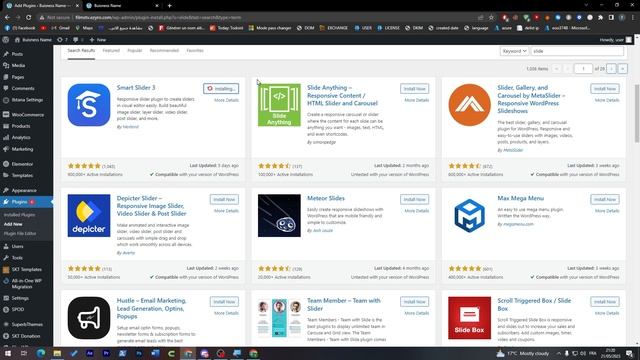View More Details for Smart Slider 3

pos(227,100)
